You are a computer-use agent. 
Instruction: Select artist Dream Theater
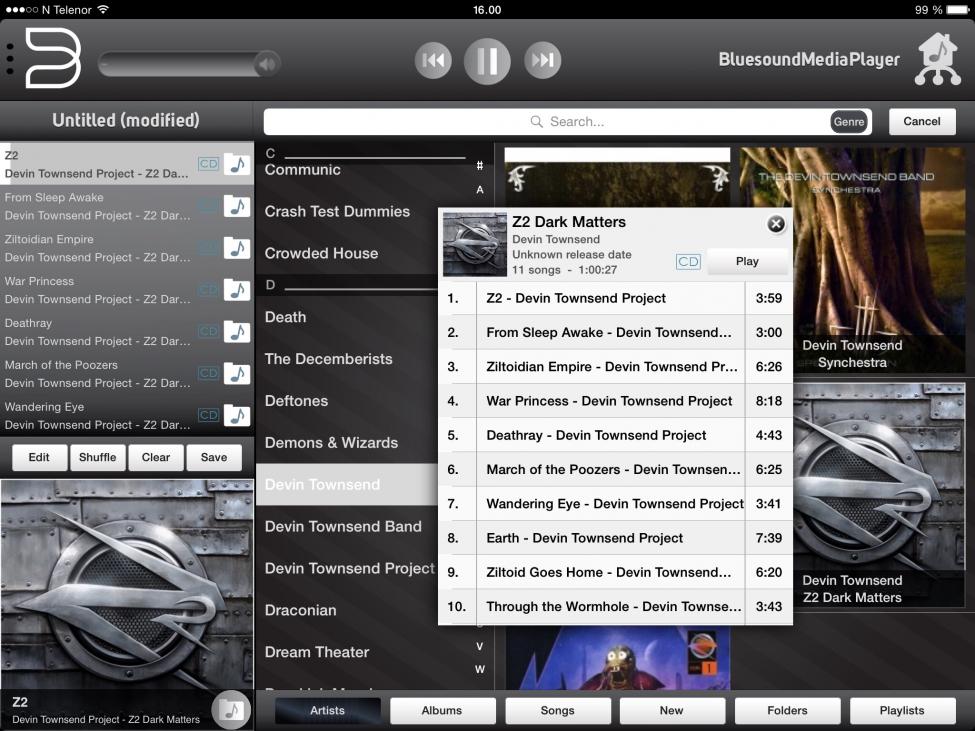317,652
